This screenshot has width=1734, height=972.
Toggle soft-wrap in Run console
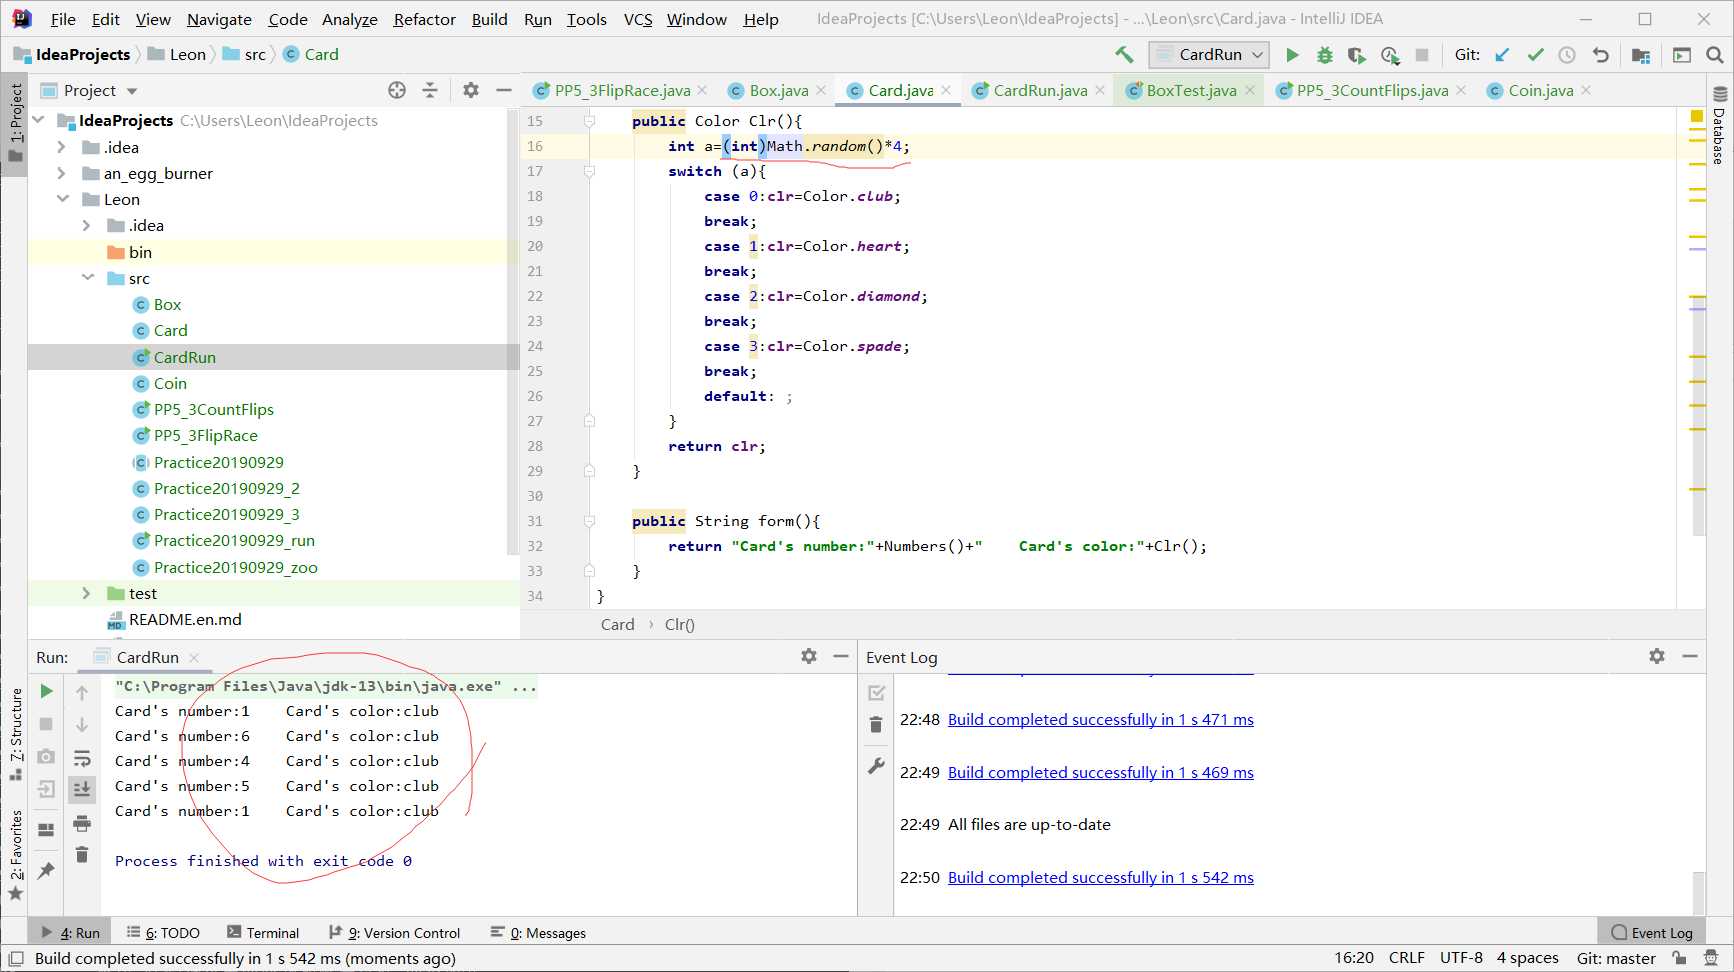click(82, 758)
